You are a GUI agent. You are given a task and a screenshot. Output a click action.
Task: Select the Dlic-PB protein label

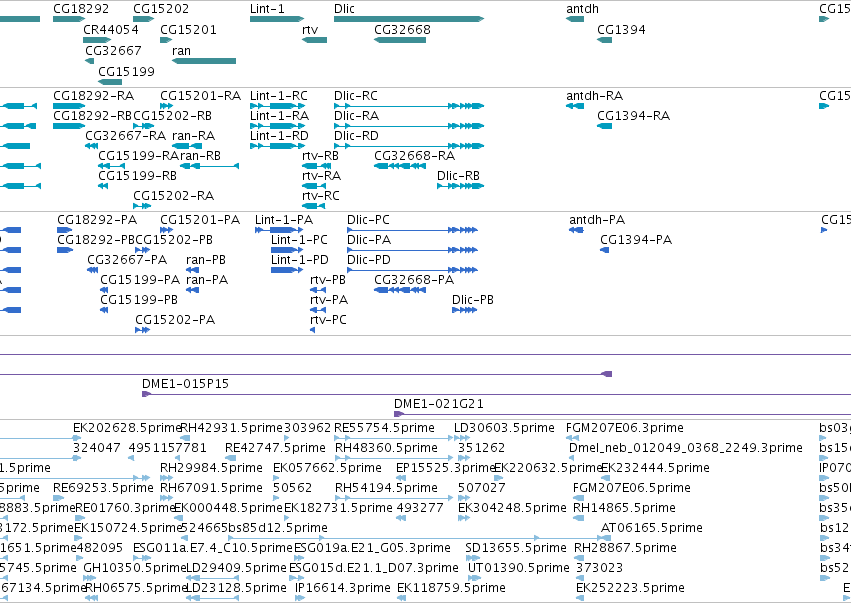point(473,300)
